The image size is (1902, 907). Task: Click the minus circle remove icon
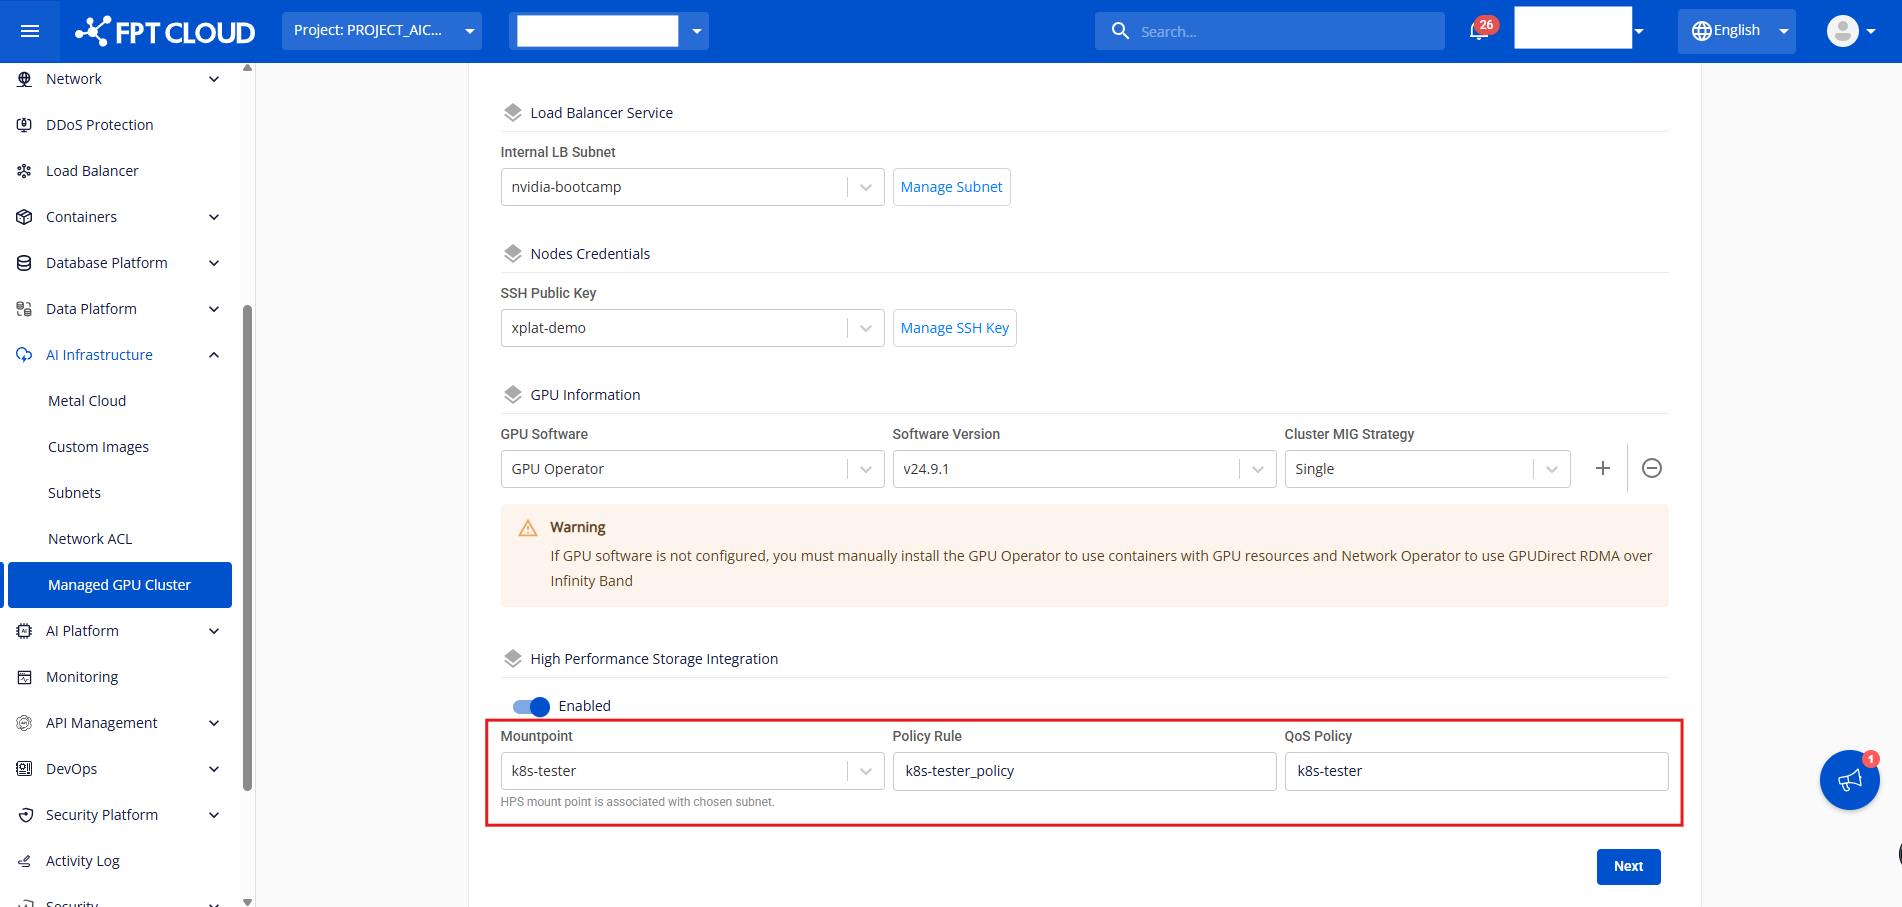click(1652, 468)
